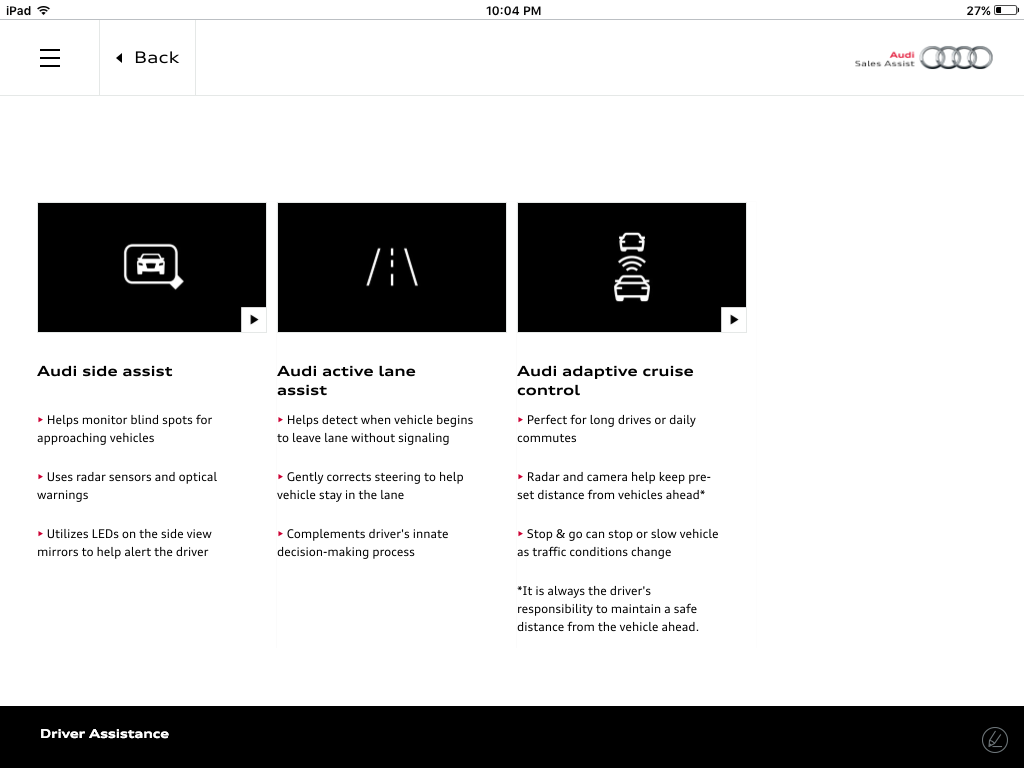Viewport: 1024px width, 768px height.
Task: Tap 'Uses radar sensors and optical warnings'
Action: (127, 485)
